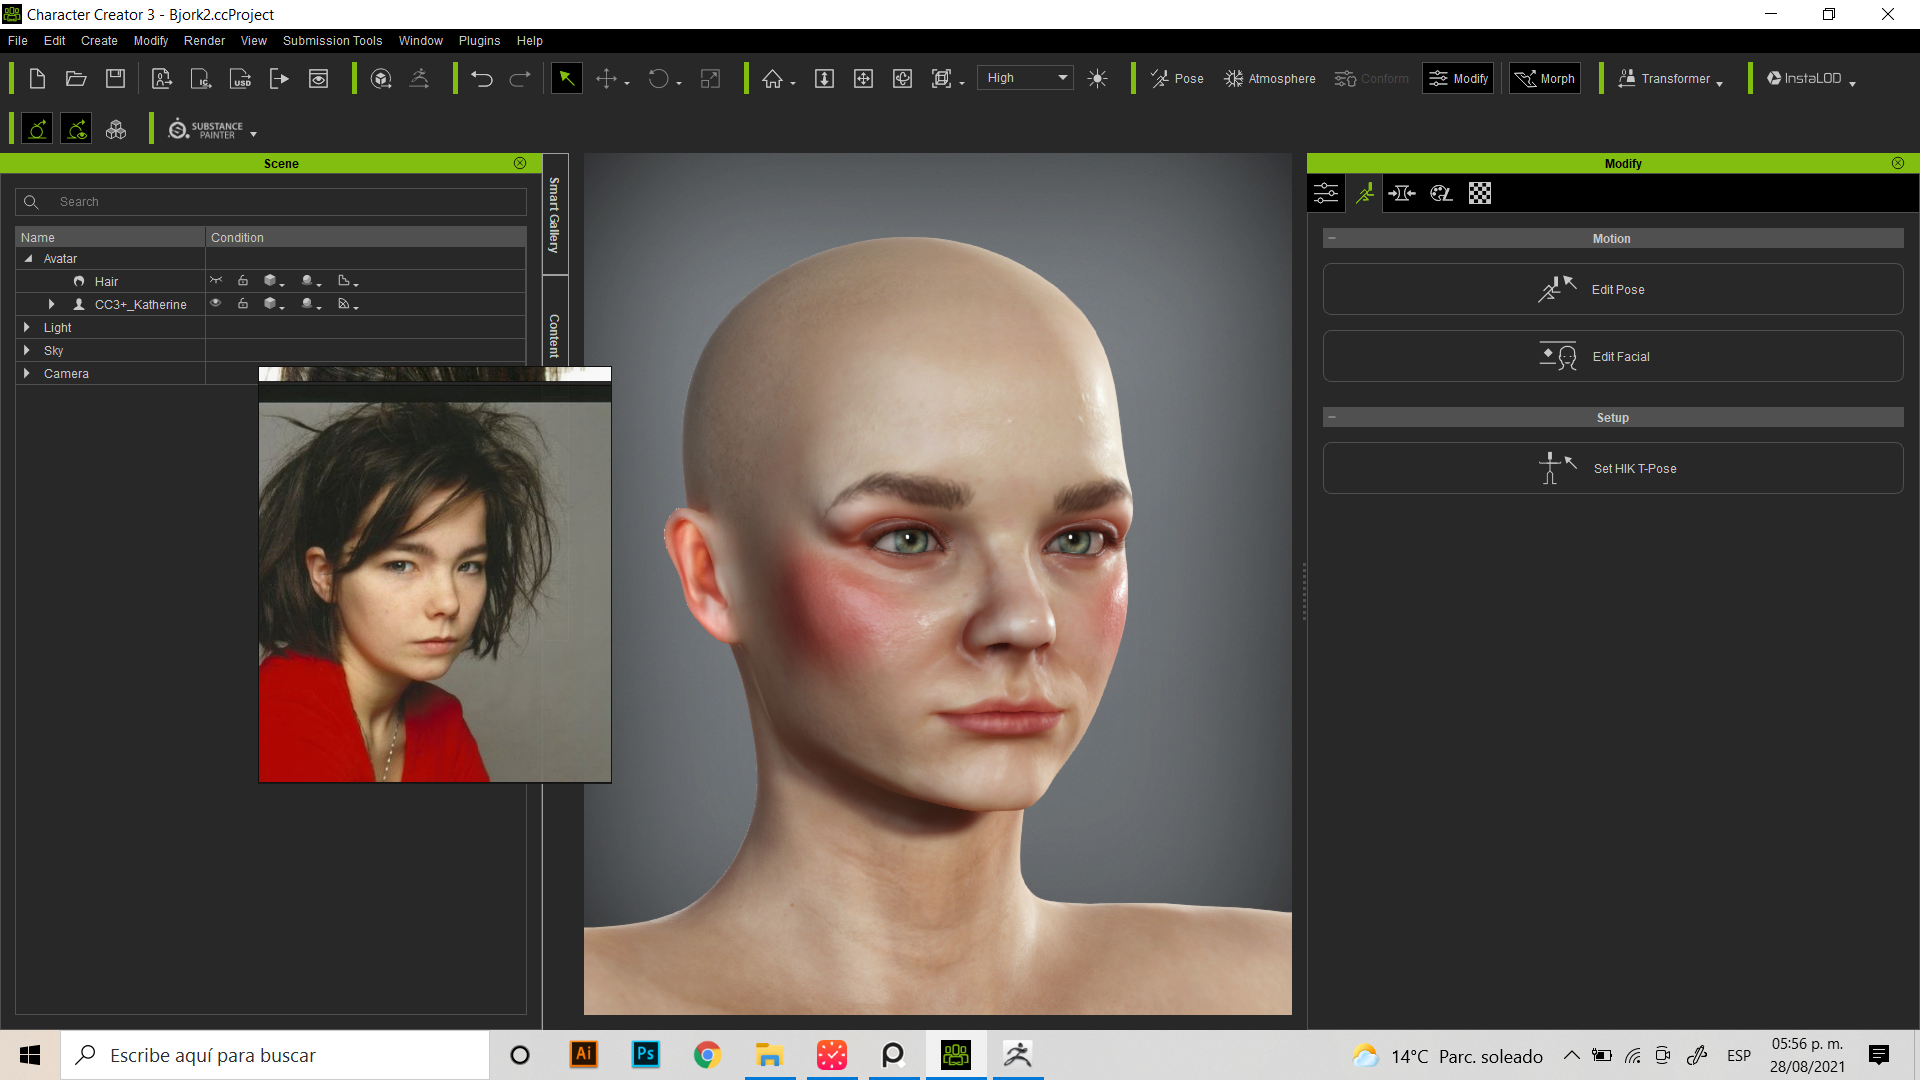Expand the Sky tree node

point(27,350)
